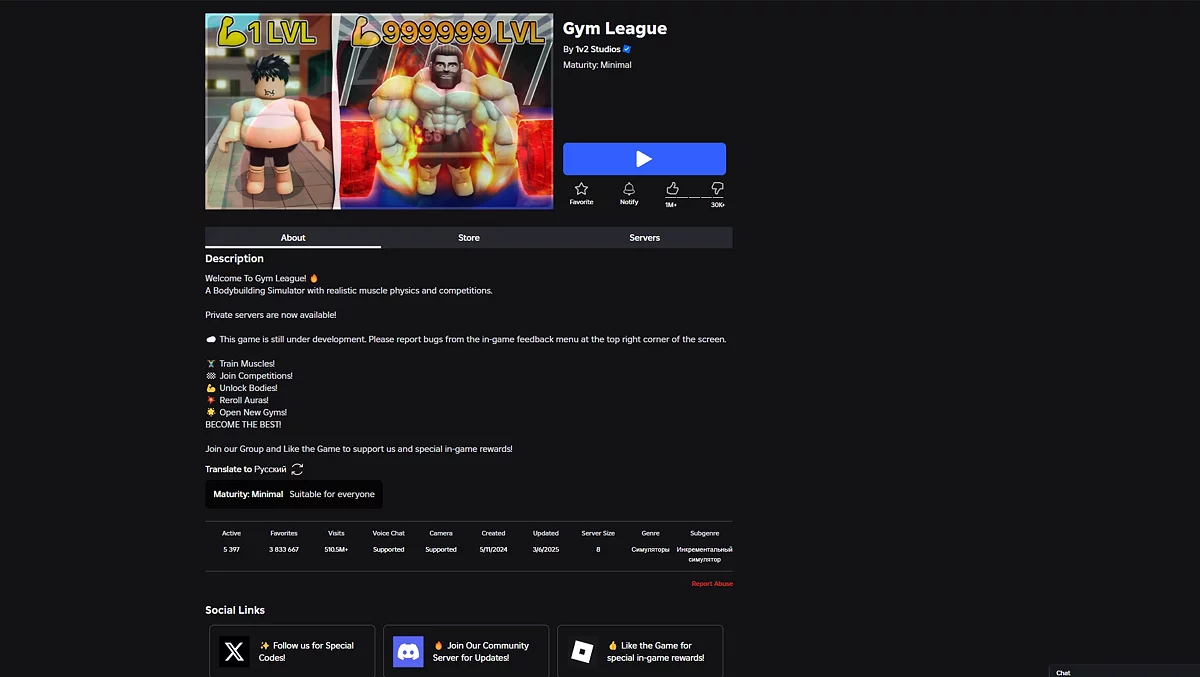Image resolution: width=1200 pixels, height=677 pixels.
Task: Click Translate to Русский
Action: point(246,469)
